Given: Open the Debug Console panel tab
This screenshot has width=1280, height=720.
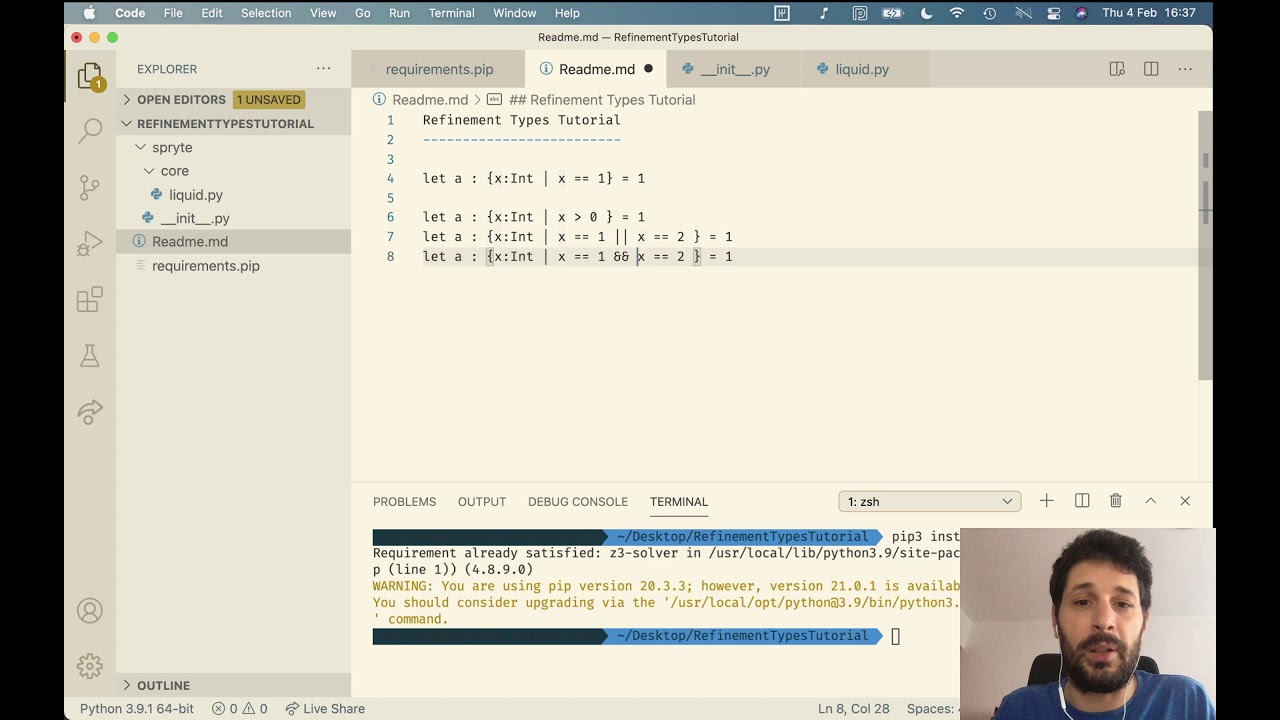Looking at the screenshot, I should point(578,501).
